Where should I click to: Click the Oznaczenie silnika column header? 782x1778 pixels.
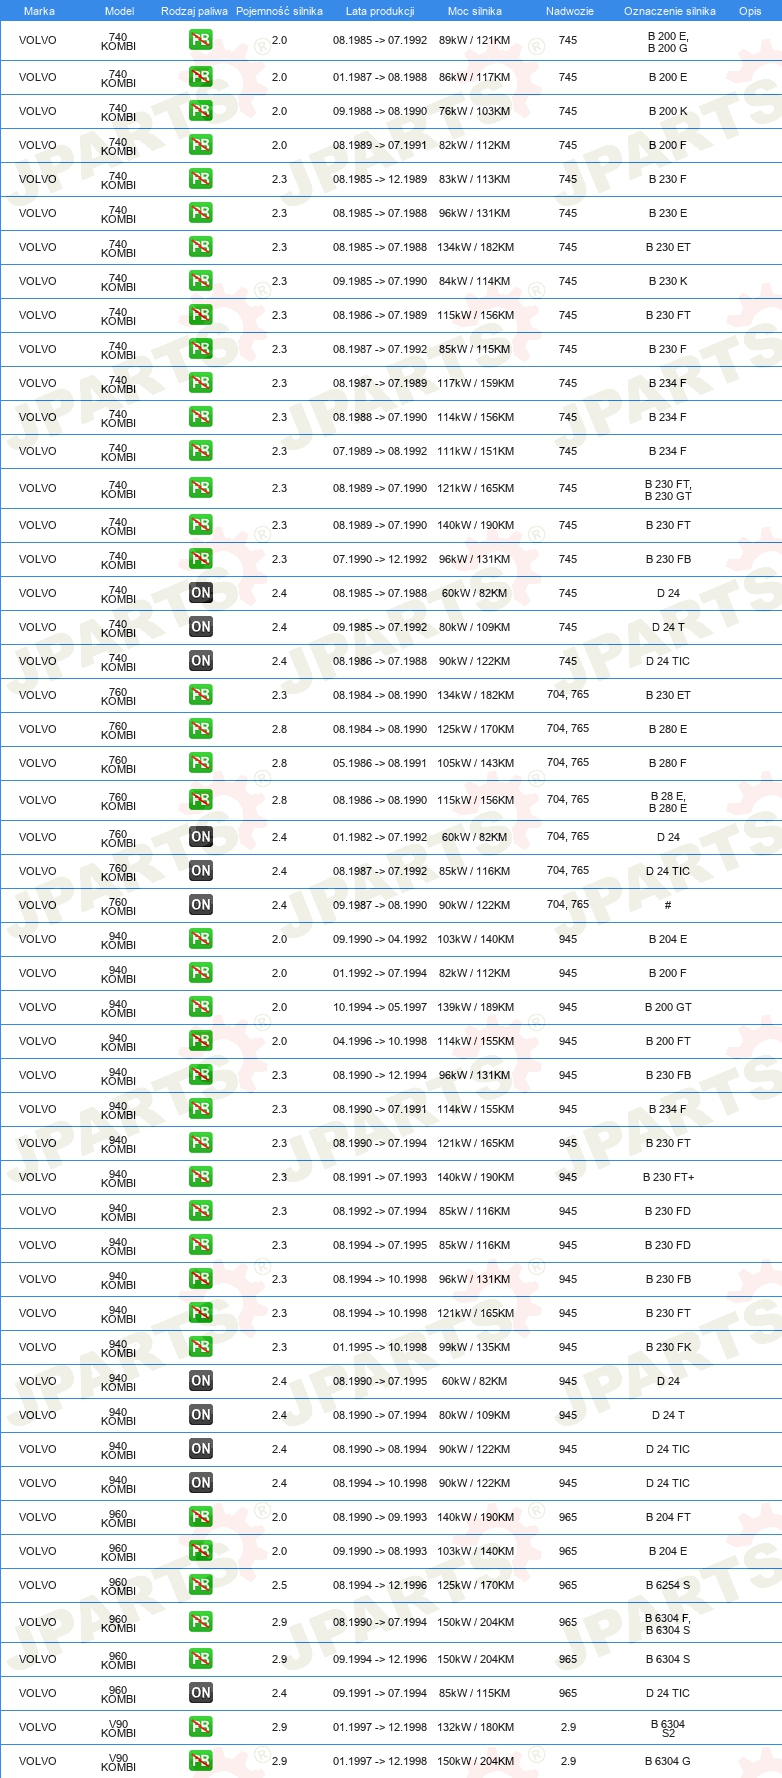point(670,11)
